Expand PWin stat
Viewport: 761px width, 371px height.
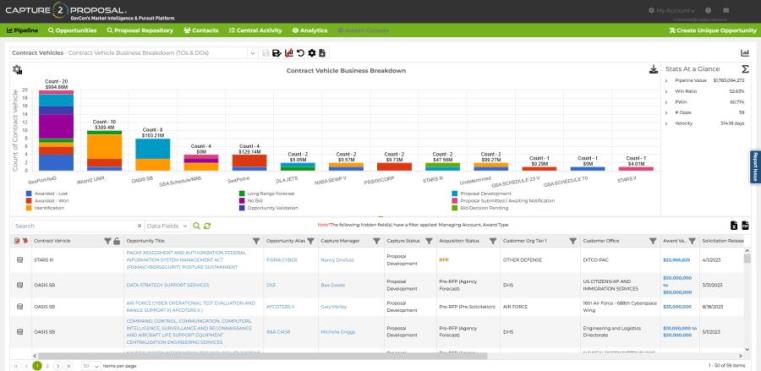pos(667,101)
